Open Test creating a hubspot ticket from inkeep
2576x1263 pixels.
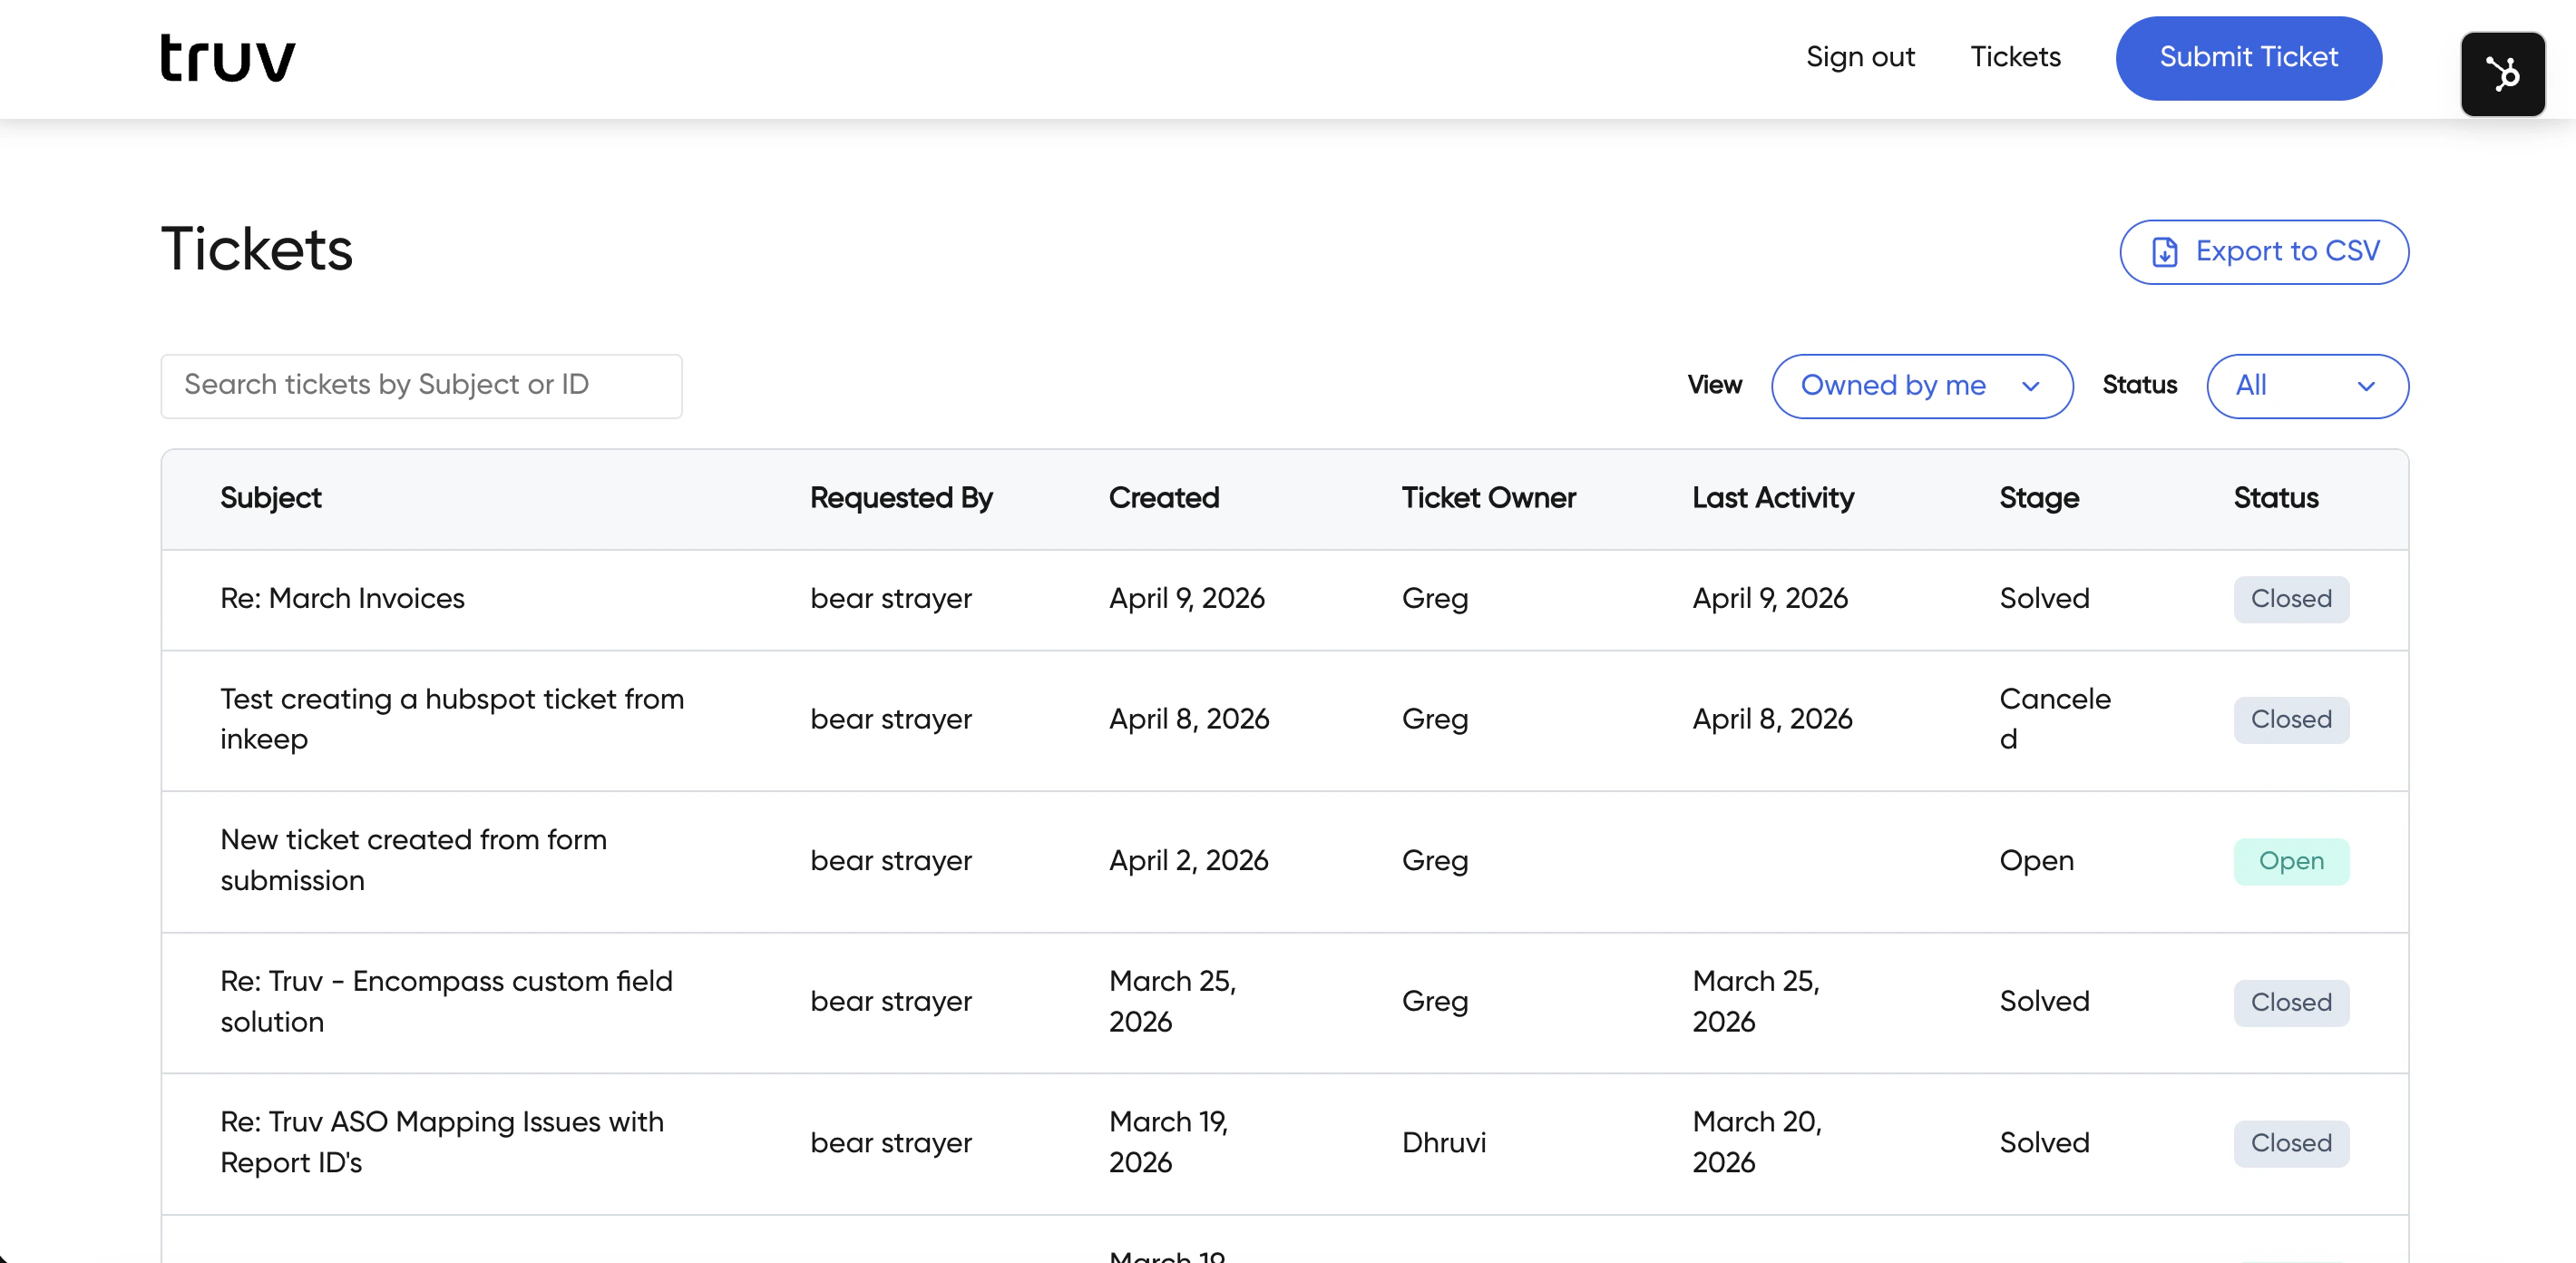coord(452,719)
